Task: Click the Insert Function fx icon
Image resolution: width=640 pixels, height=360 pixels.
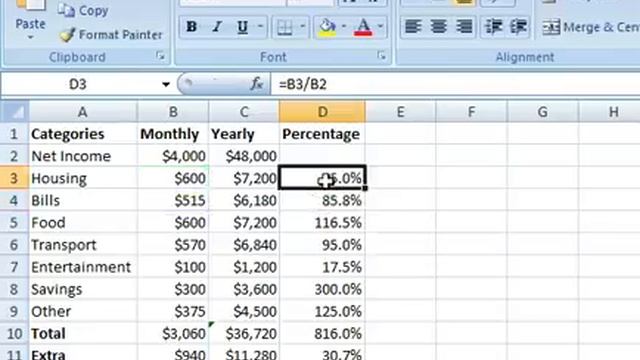Action: [256, 84]
